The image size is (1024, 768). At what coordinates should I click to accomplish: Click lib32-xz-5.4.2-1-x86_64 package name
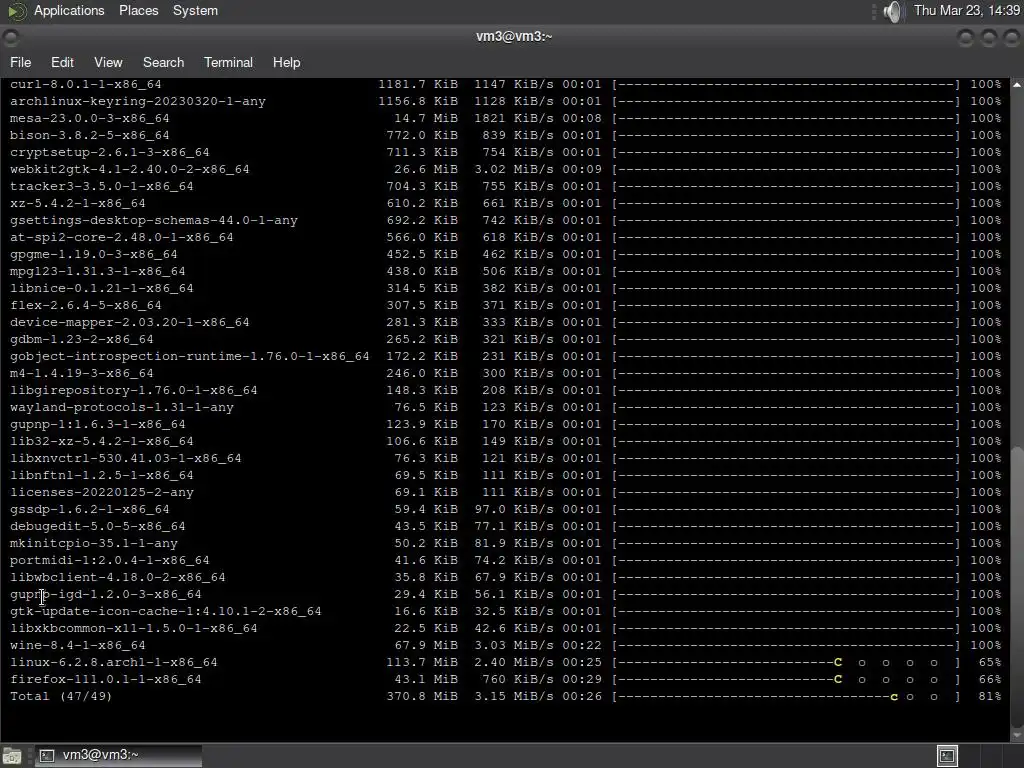pos(102,441)
